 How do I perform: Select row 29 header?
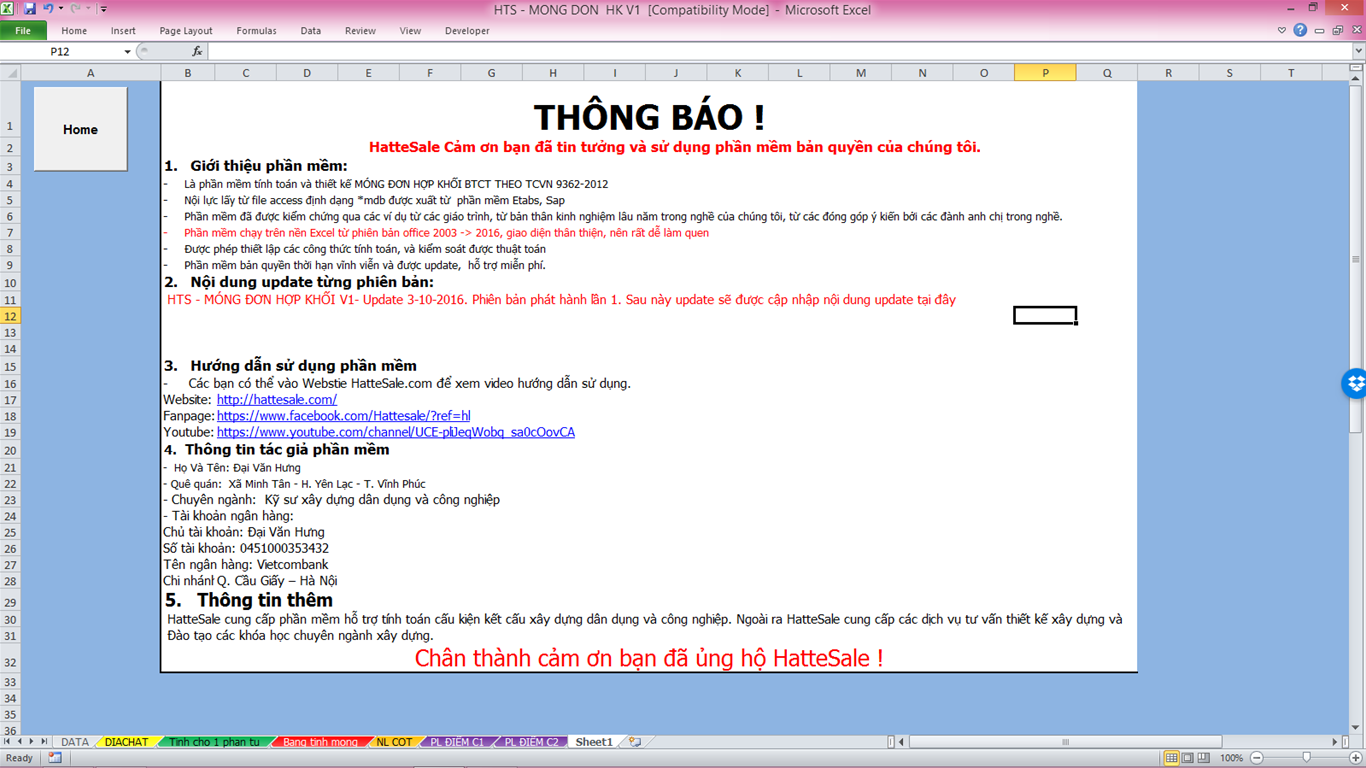coord(10,602)
